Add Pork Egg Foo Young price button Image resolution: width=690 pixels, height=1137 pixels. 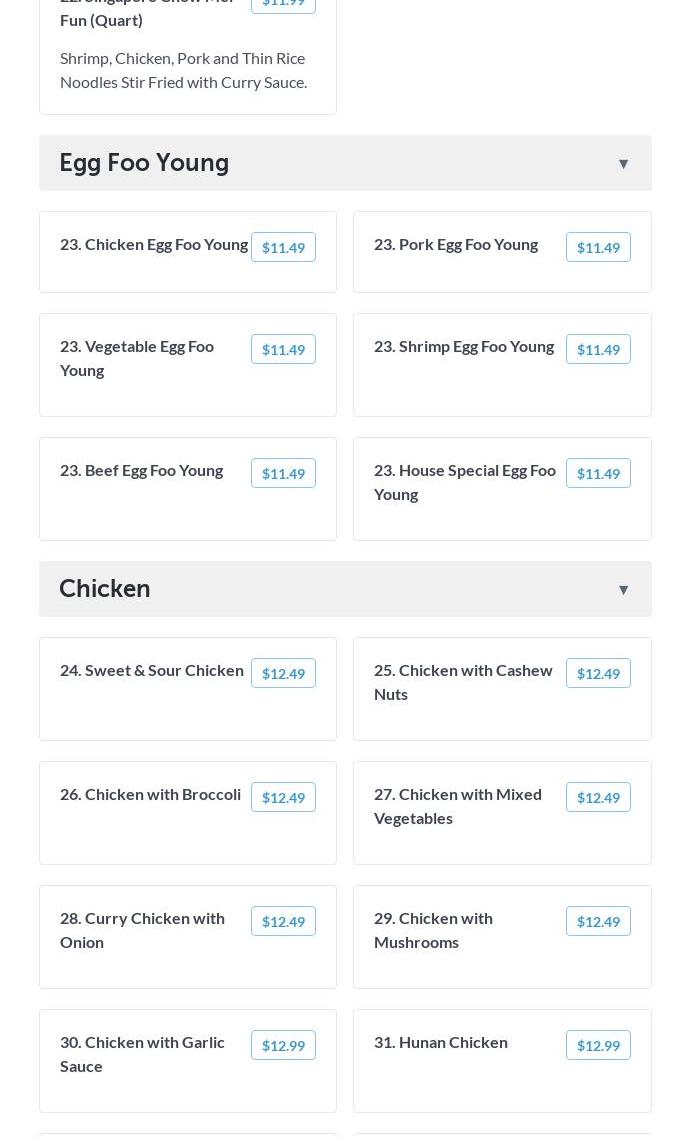[598, 247]
